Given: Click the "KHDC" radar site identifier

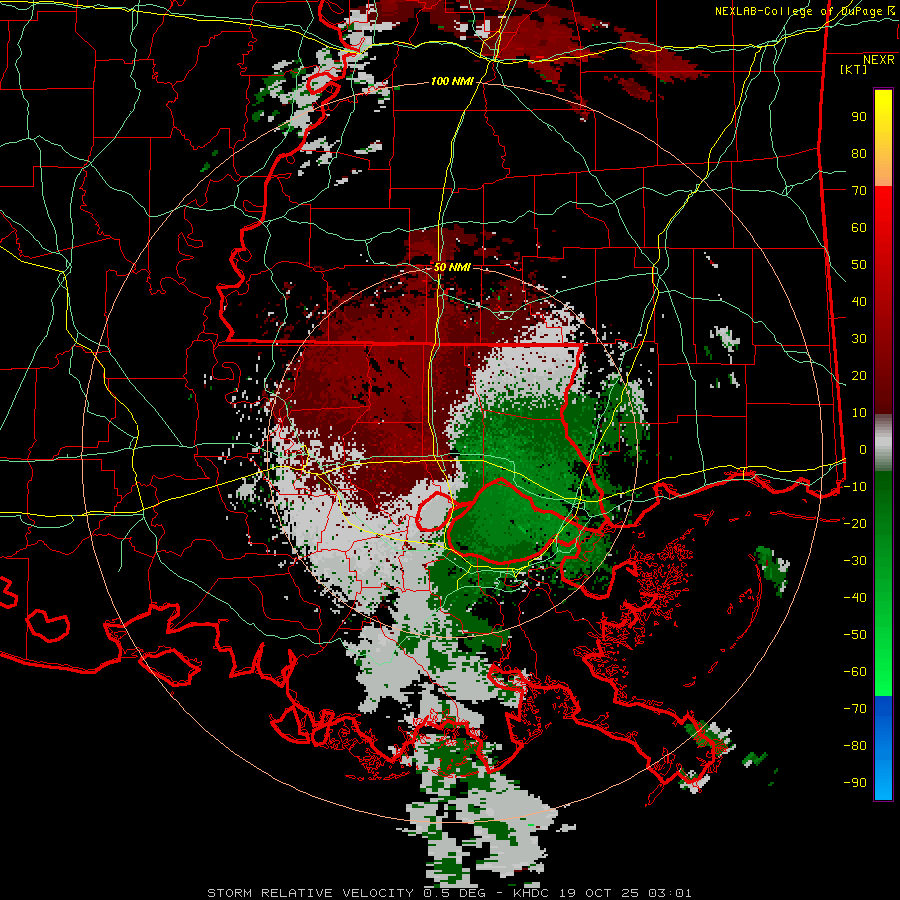Looking at the screenshot, I should [x=531, y=893].
